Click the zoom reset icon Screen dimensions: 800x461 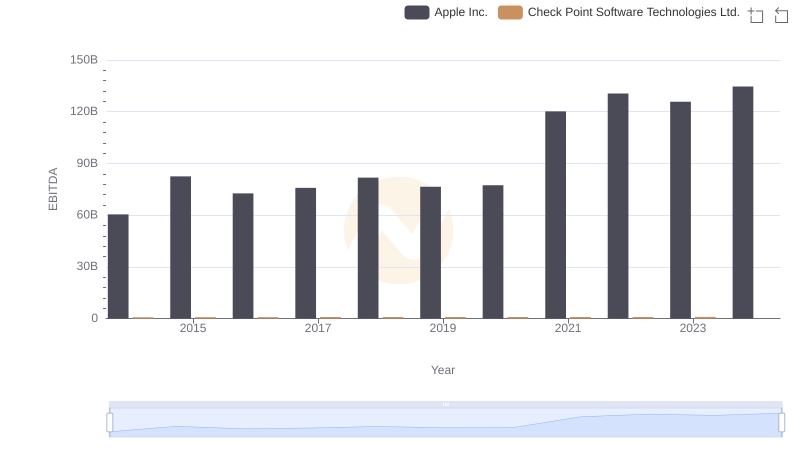point(781,15)
